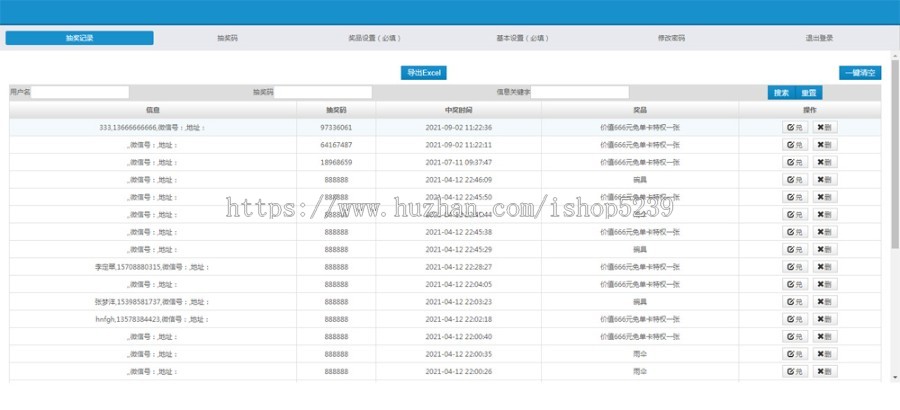
Task: Redeem the prize for phone 15398581737
Action: [796, 301]
